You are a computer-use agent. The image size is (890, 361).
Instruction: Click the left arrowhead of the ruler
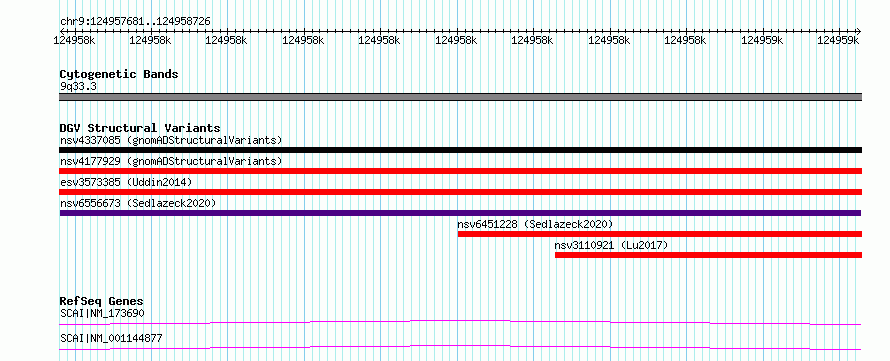62,31
